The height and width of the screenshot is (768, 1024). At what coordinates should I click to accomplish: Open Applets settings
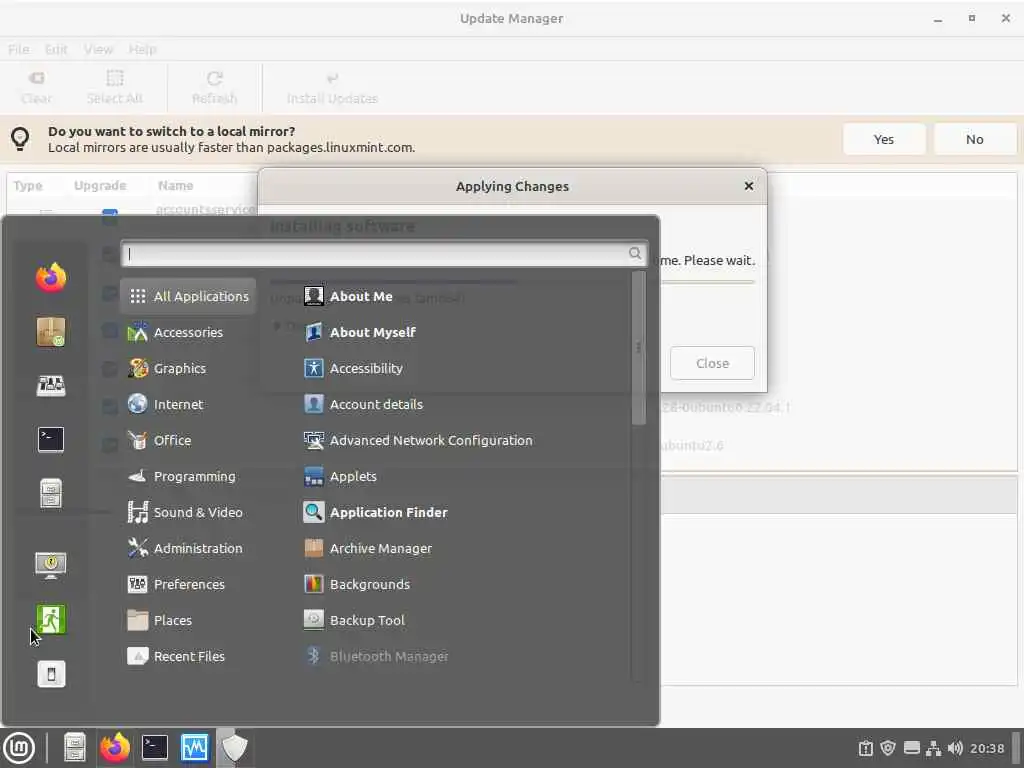tap(340, 476)
